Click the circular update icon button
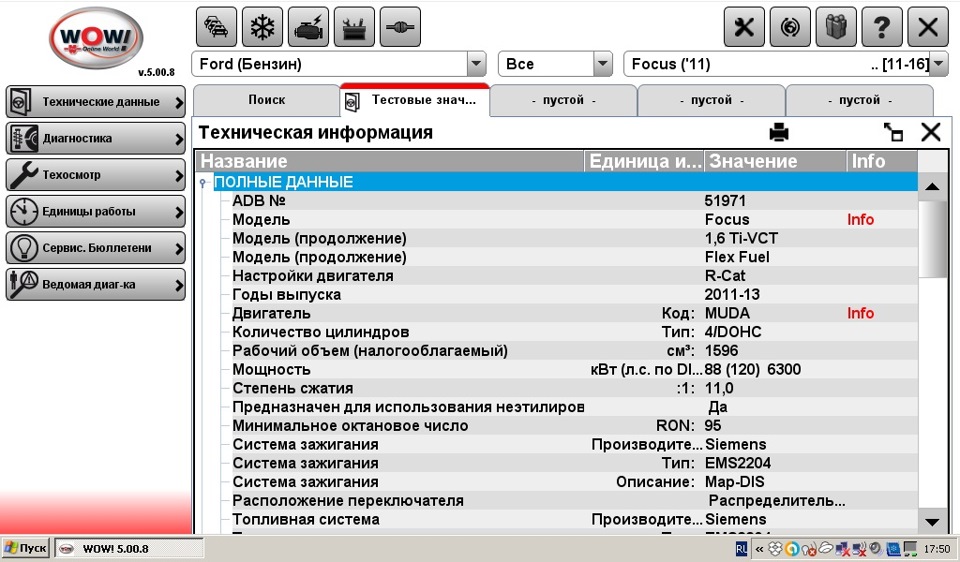The height and width of the screenshot is (562, 960). [790, 27]
